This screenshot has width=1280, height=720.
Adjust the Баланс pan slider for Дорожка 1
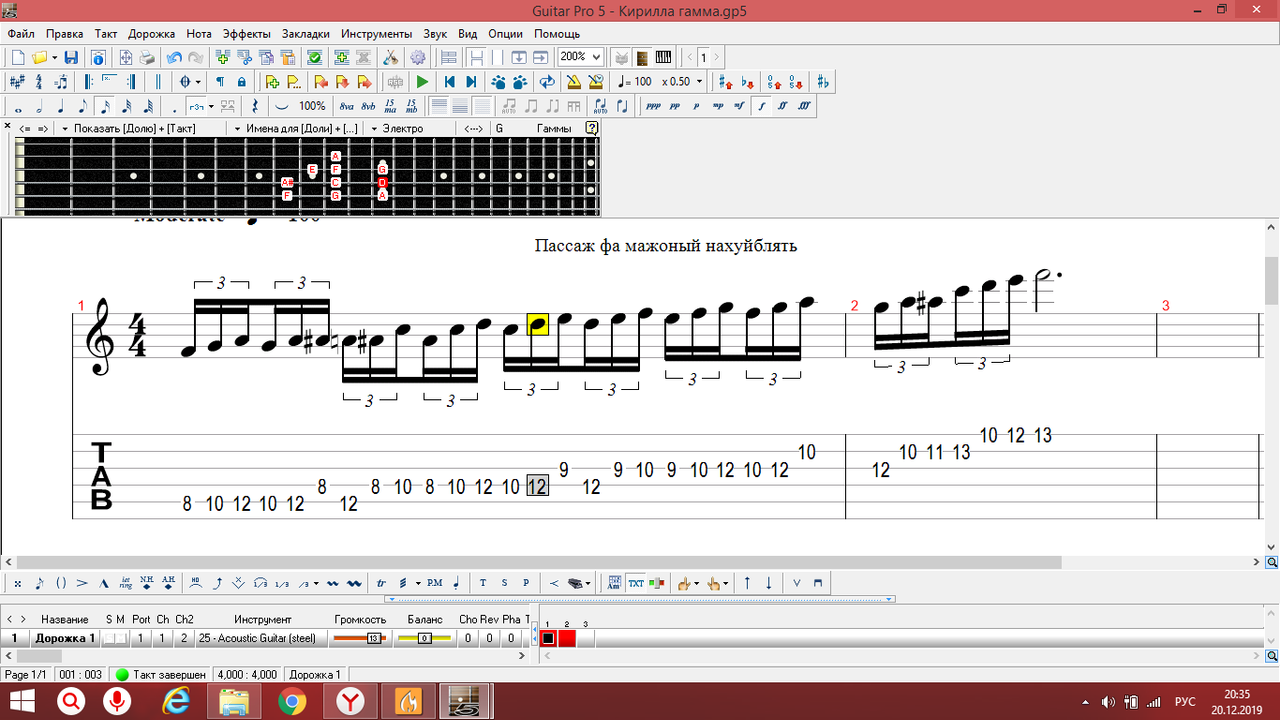click(x=424, y=638)
